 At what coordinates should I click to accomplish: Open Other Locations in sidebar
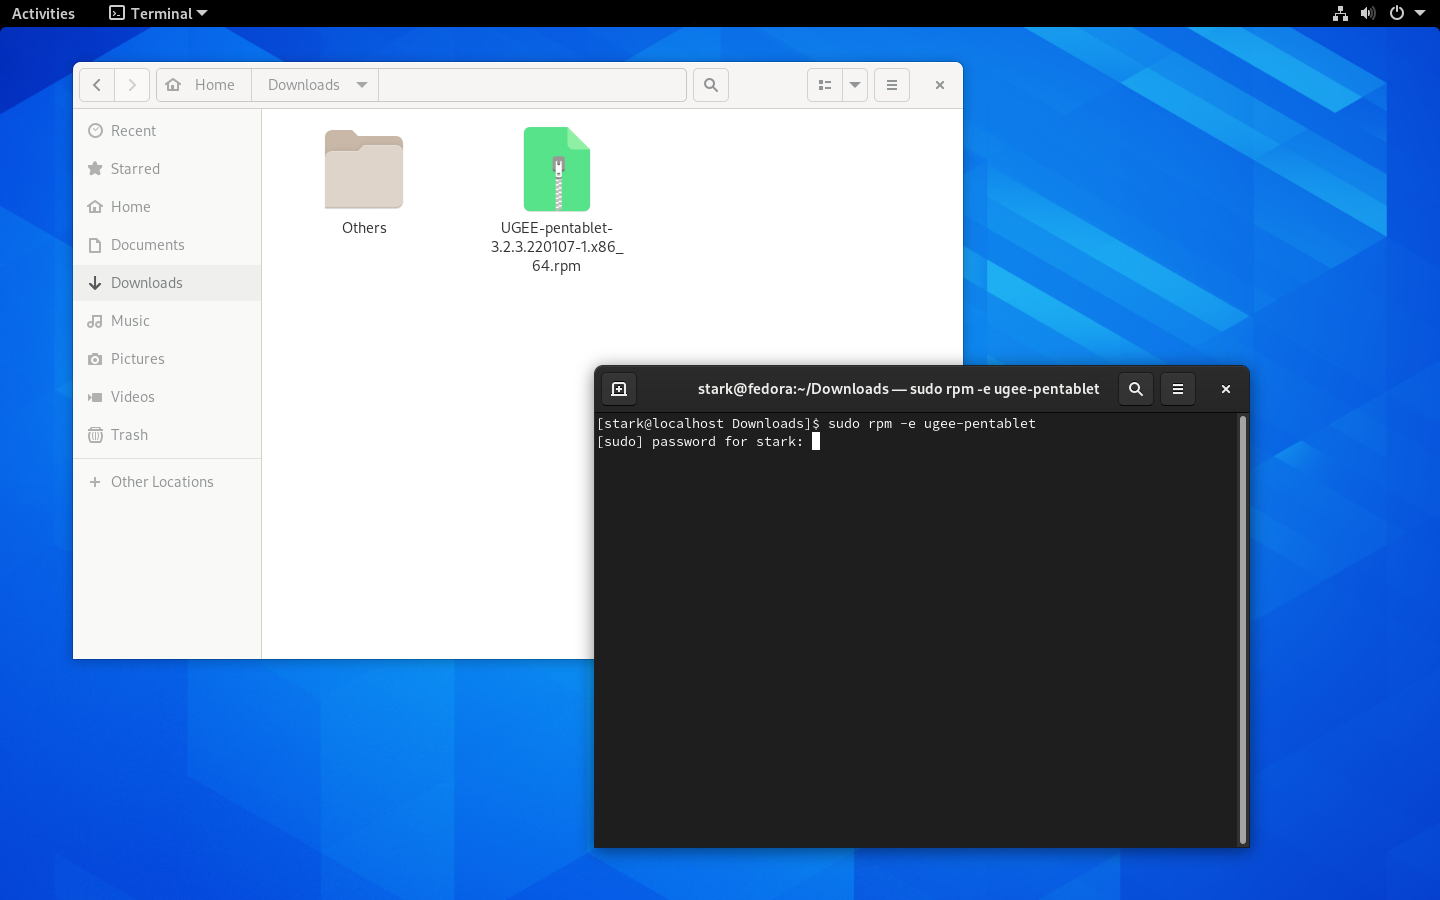tap(167, 482)
